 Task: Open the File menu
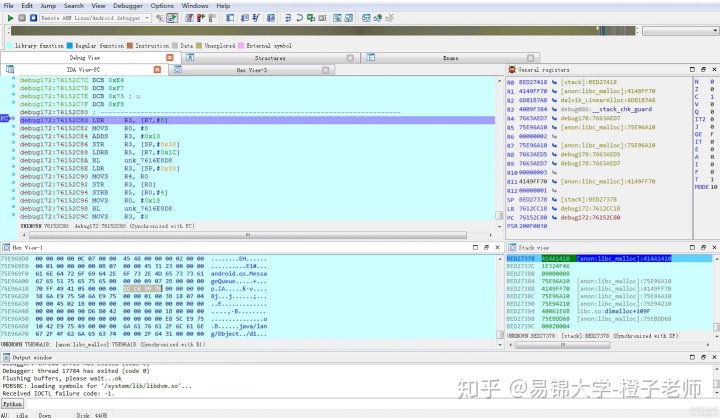pyautogui.click(x=8, y=6)
